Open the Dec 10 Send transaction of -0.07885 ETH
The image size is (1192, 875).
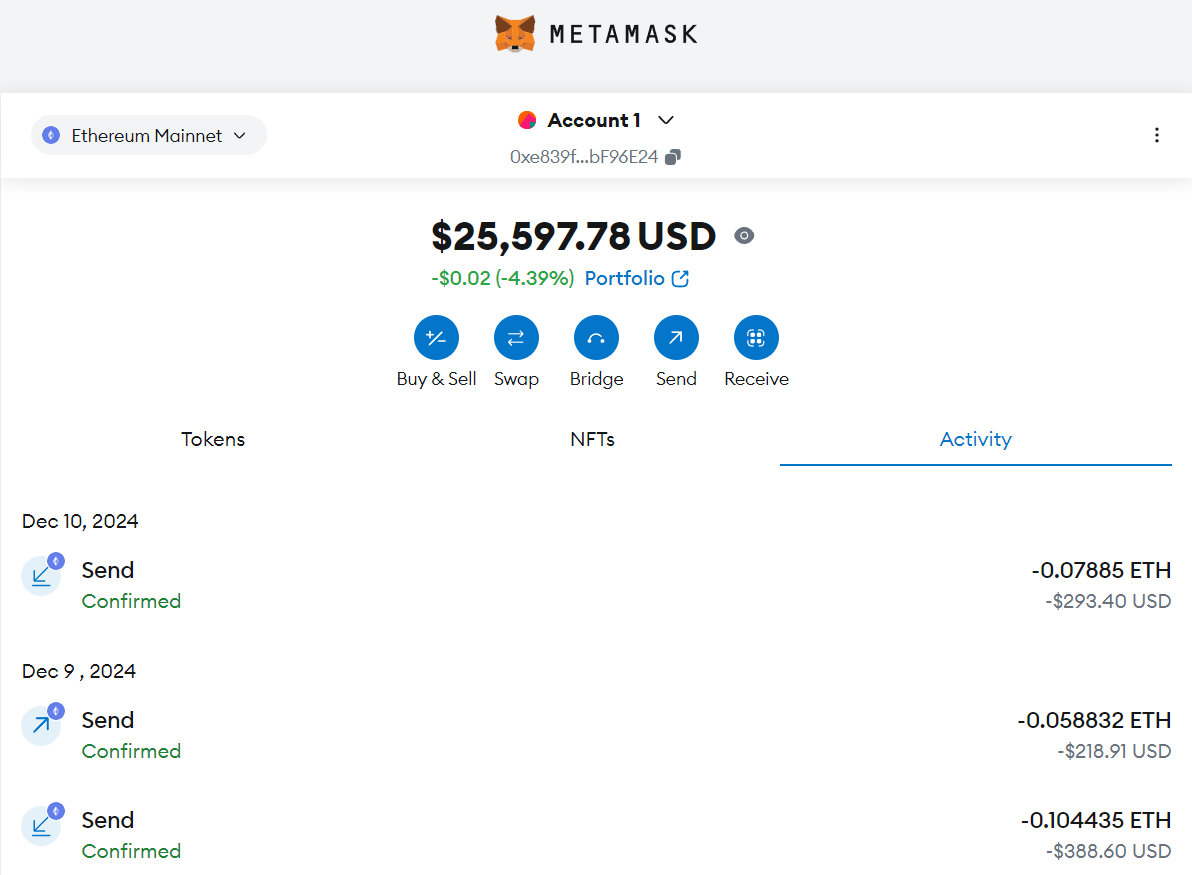click(596, 585)
